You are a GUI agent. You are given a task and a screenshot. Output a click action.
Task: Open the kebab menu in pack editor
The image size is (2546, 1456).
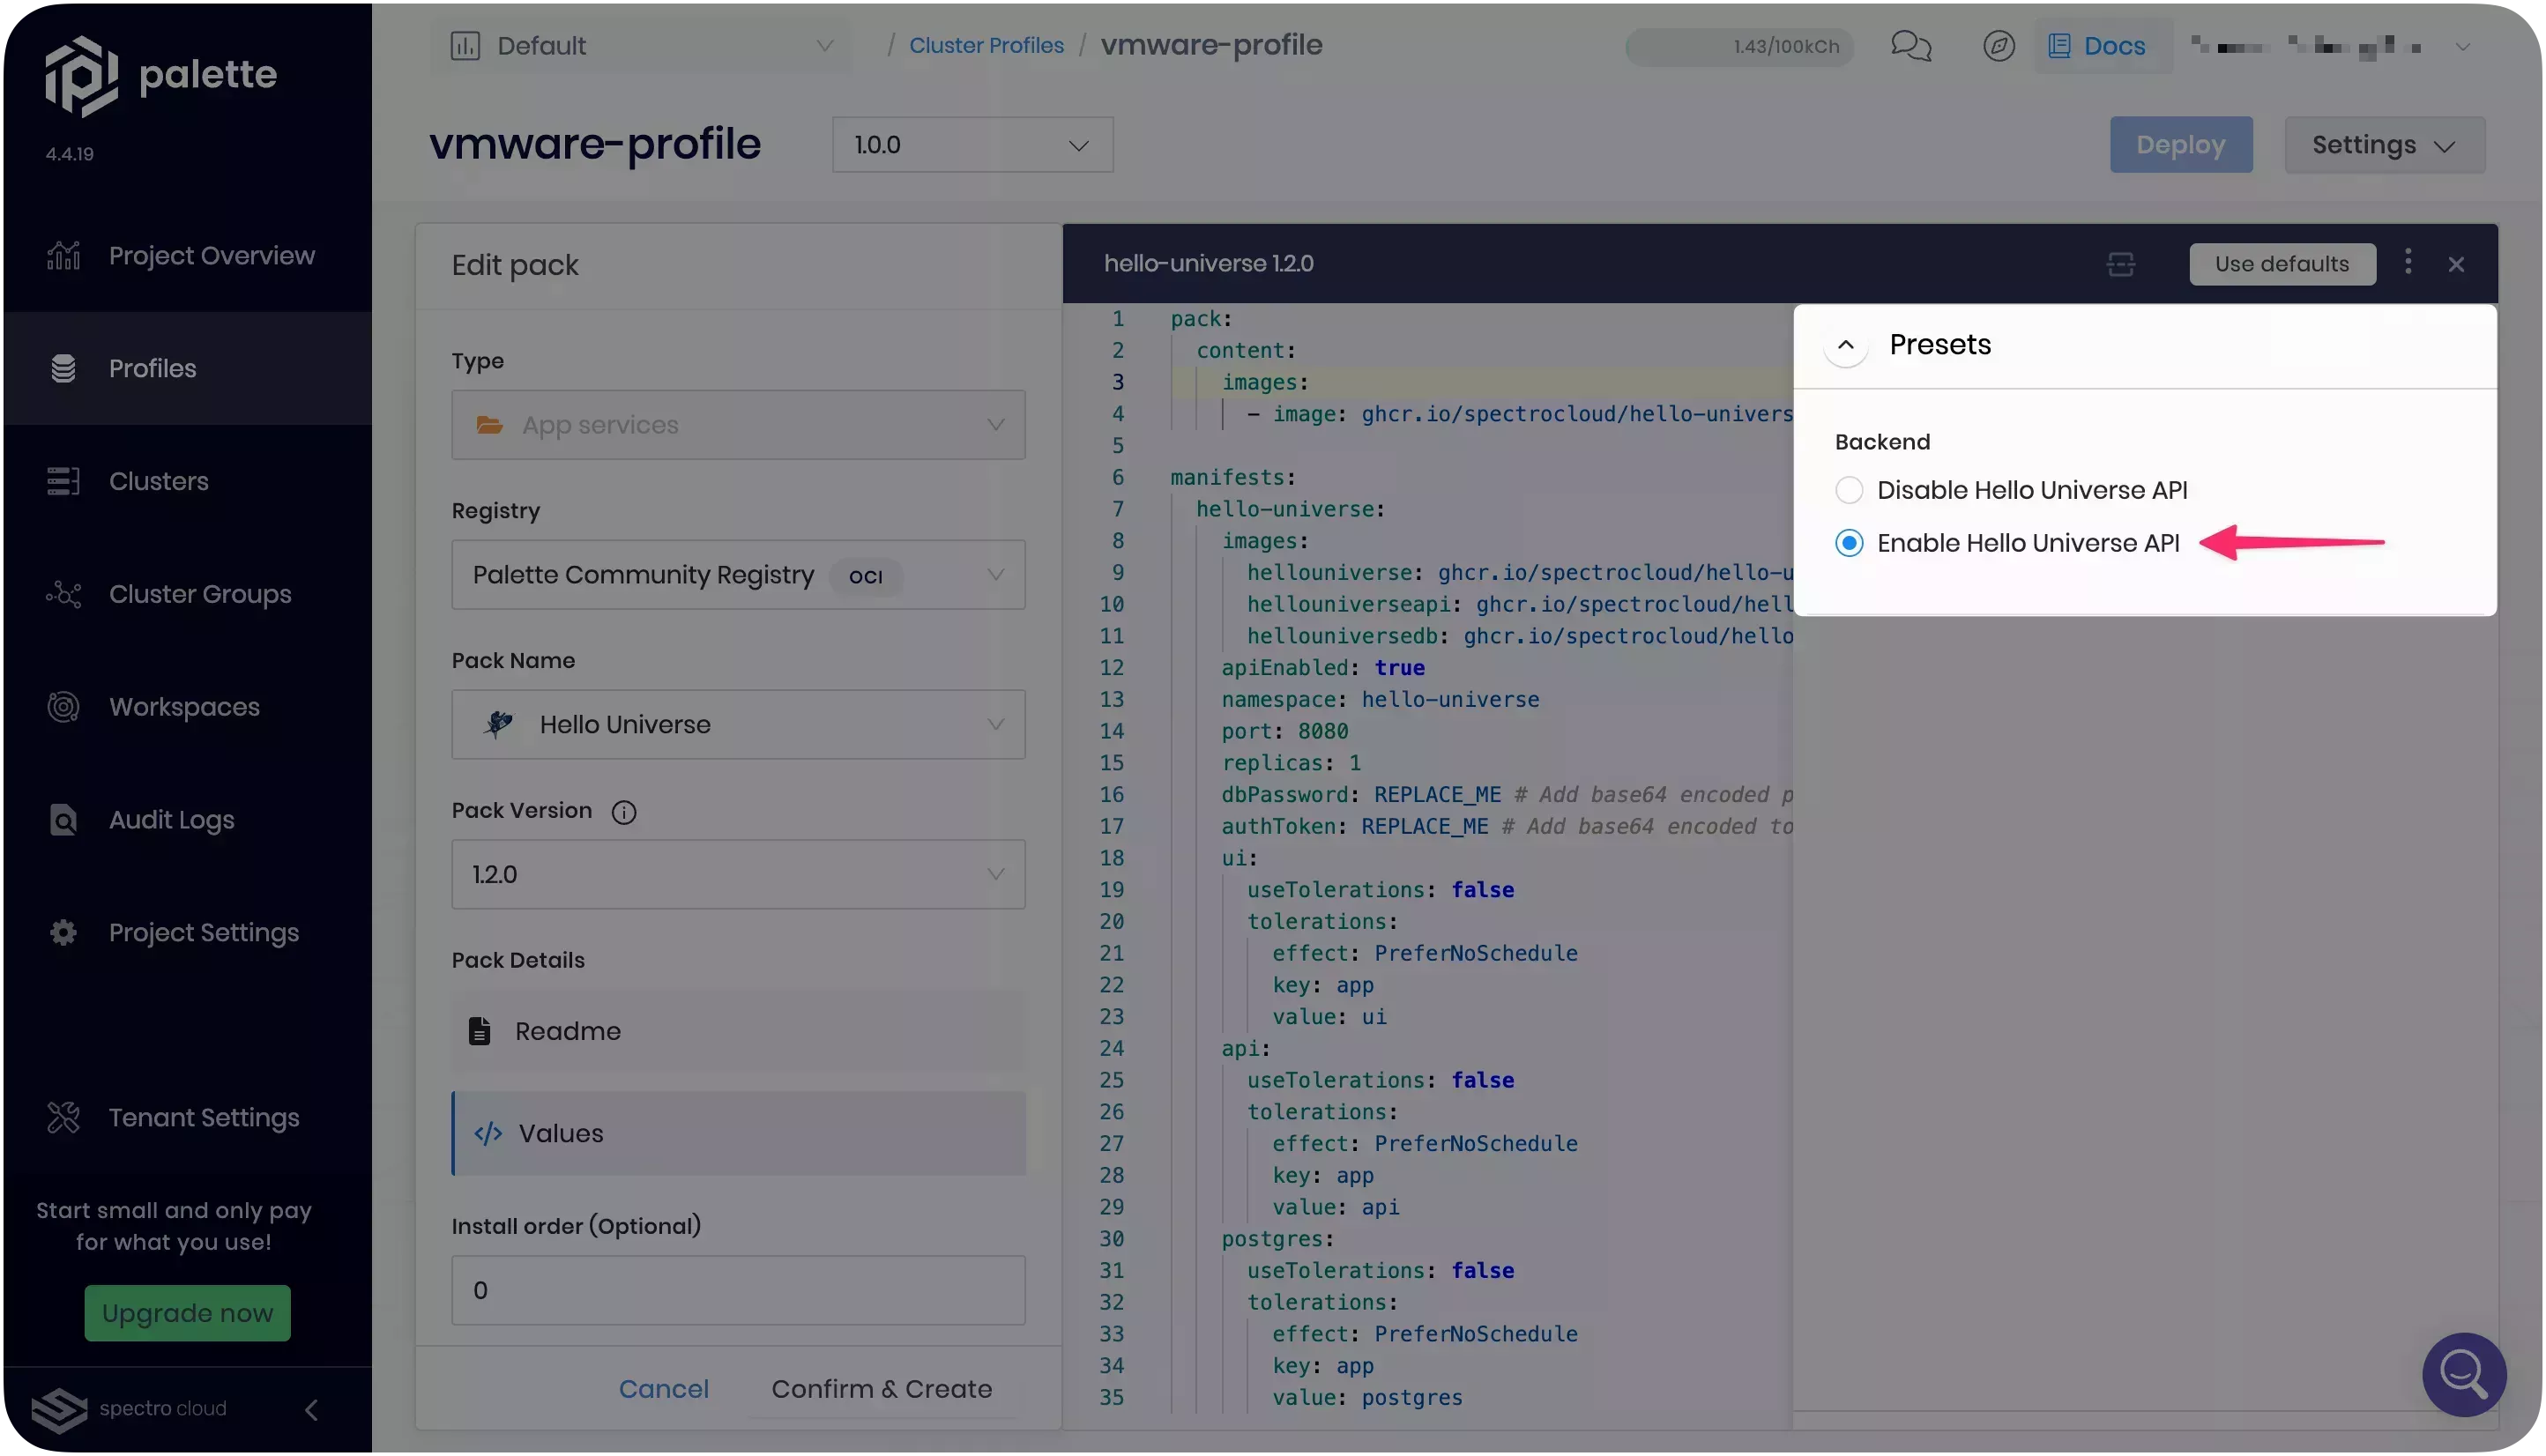pyautogui.click(x=2408, y=263)
